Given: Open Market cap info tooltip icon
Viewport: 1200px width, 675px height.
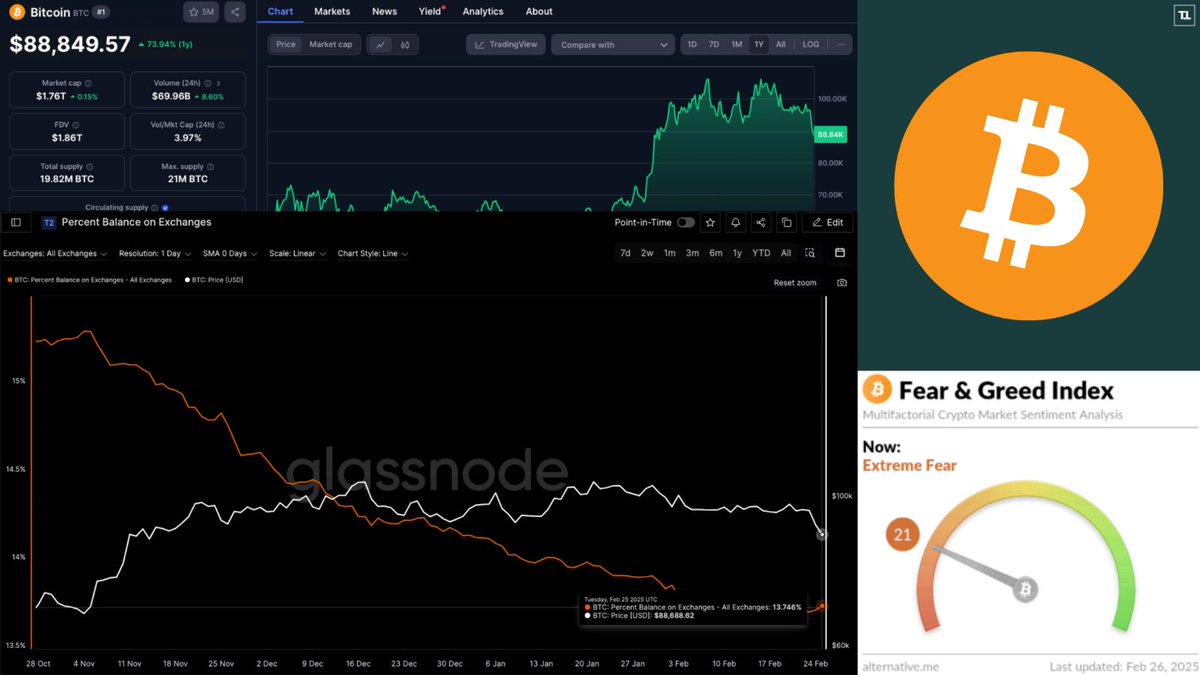Looking at the screenshot, I should click(x=88, y=84).
